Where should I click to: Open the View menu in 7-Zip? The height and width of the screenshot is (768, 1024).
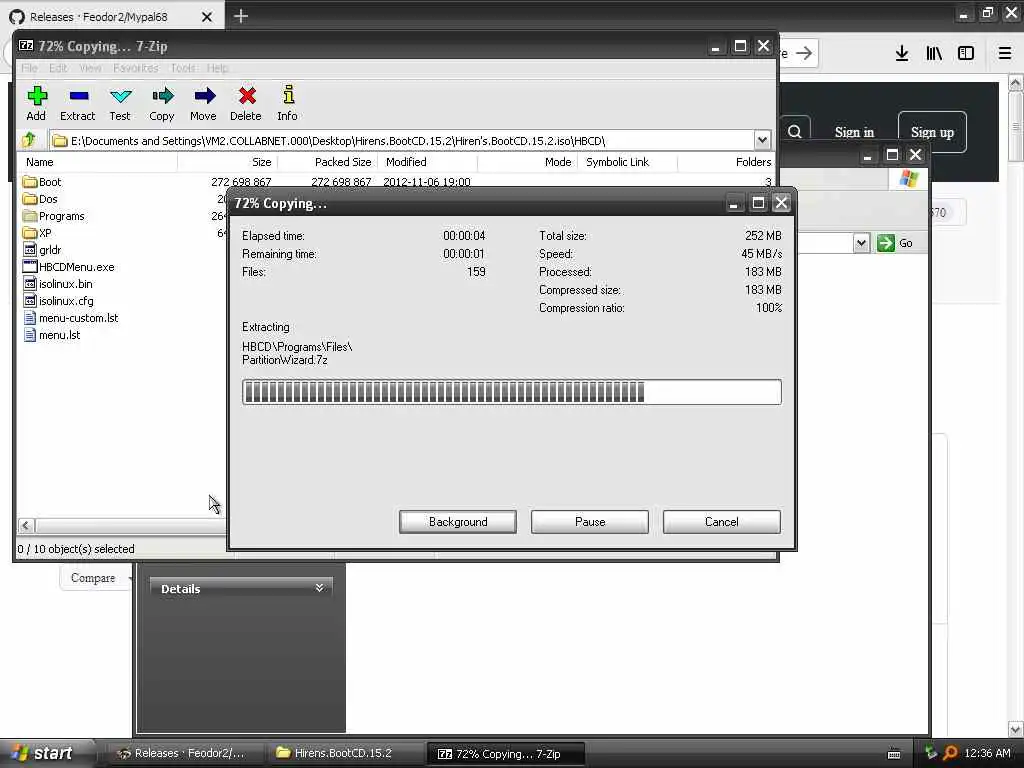point(90,68)
